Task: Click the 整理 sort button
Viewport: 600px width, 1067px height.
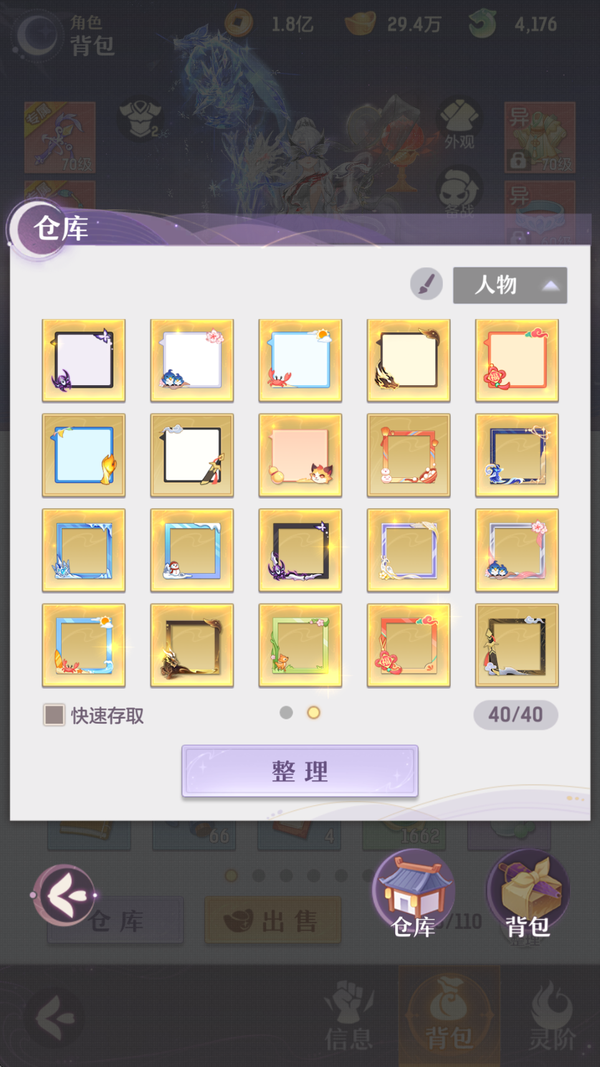Action: click(x=300, y=771)
